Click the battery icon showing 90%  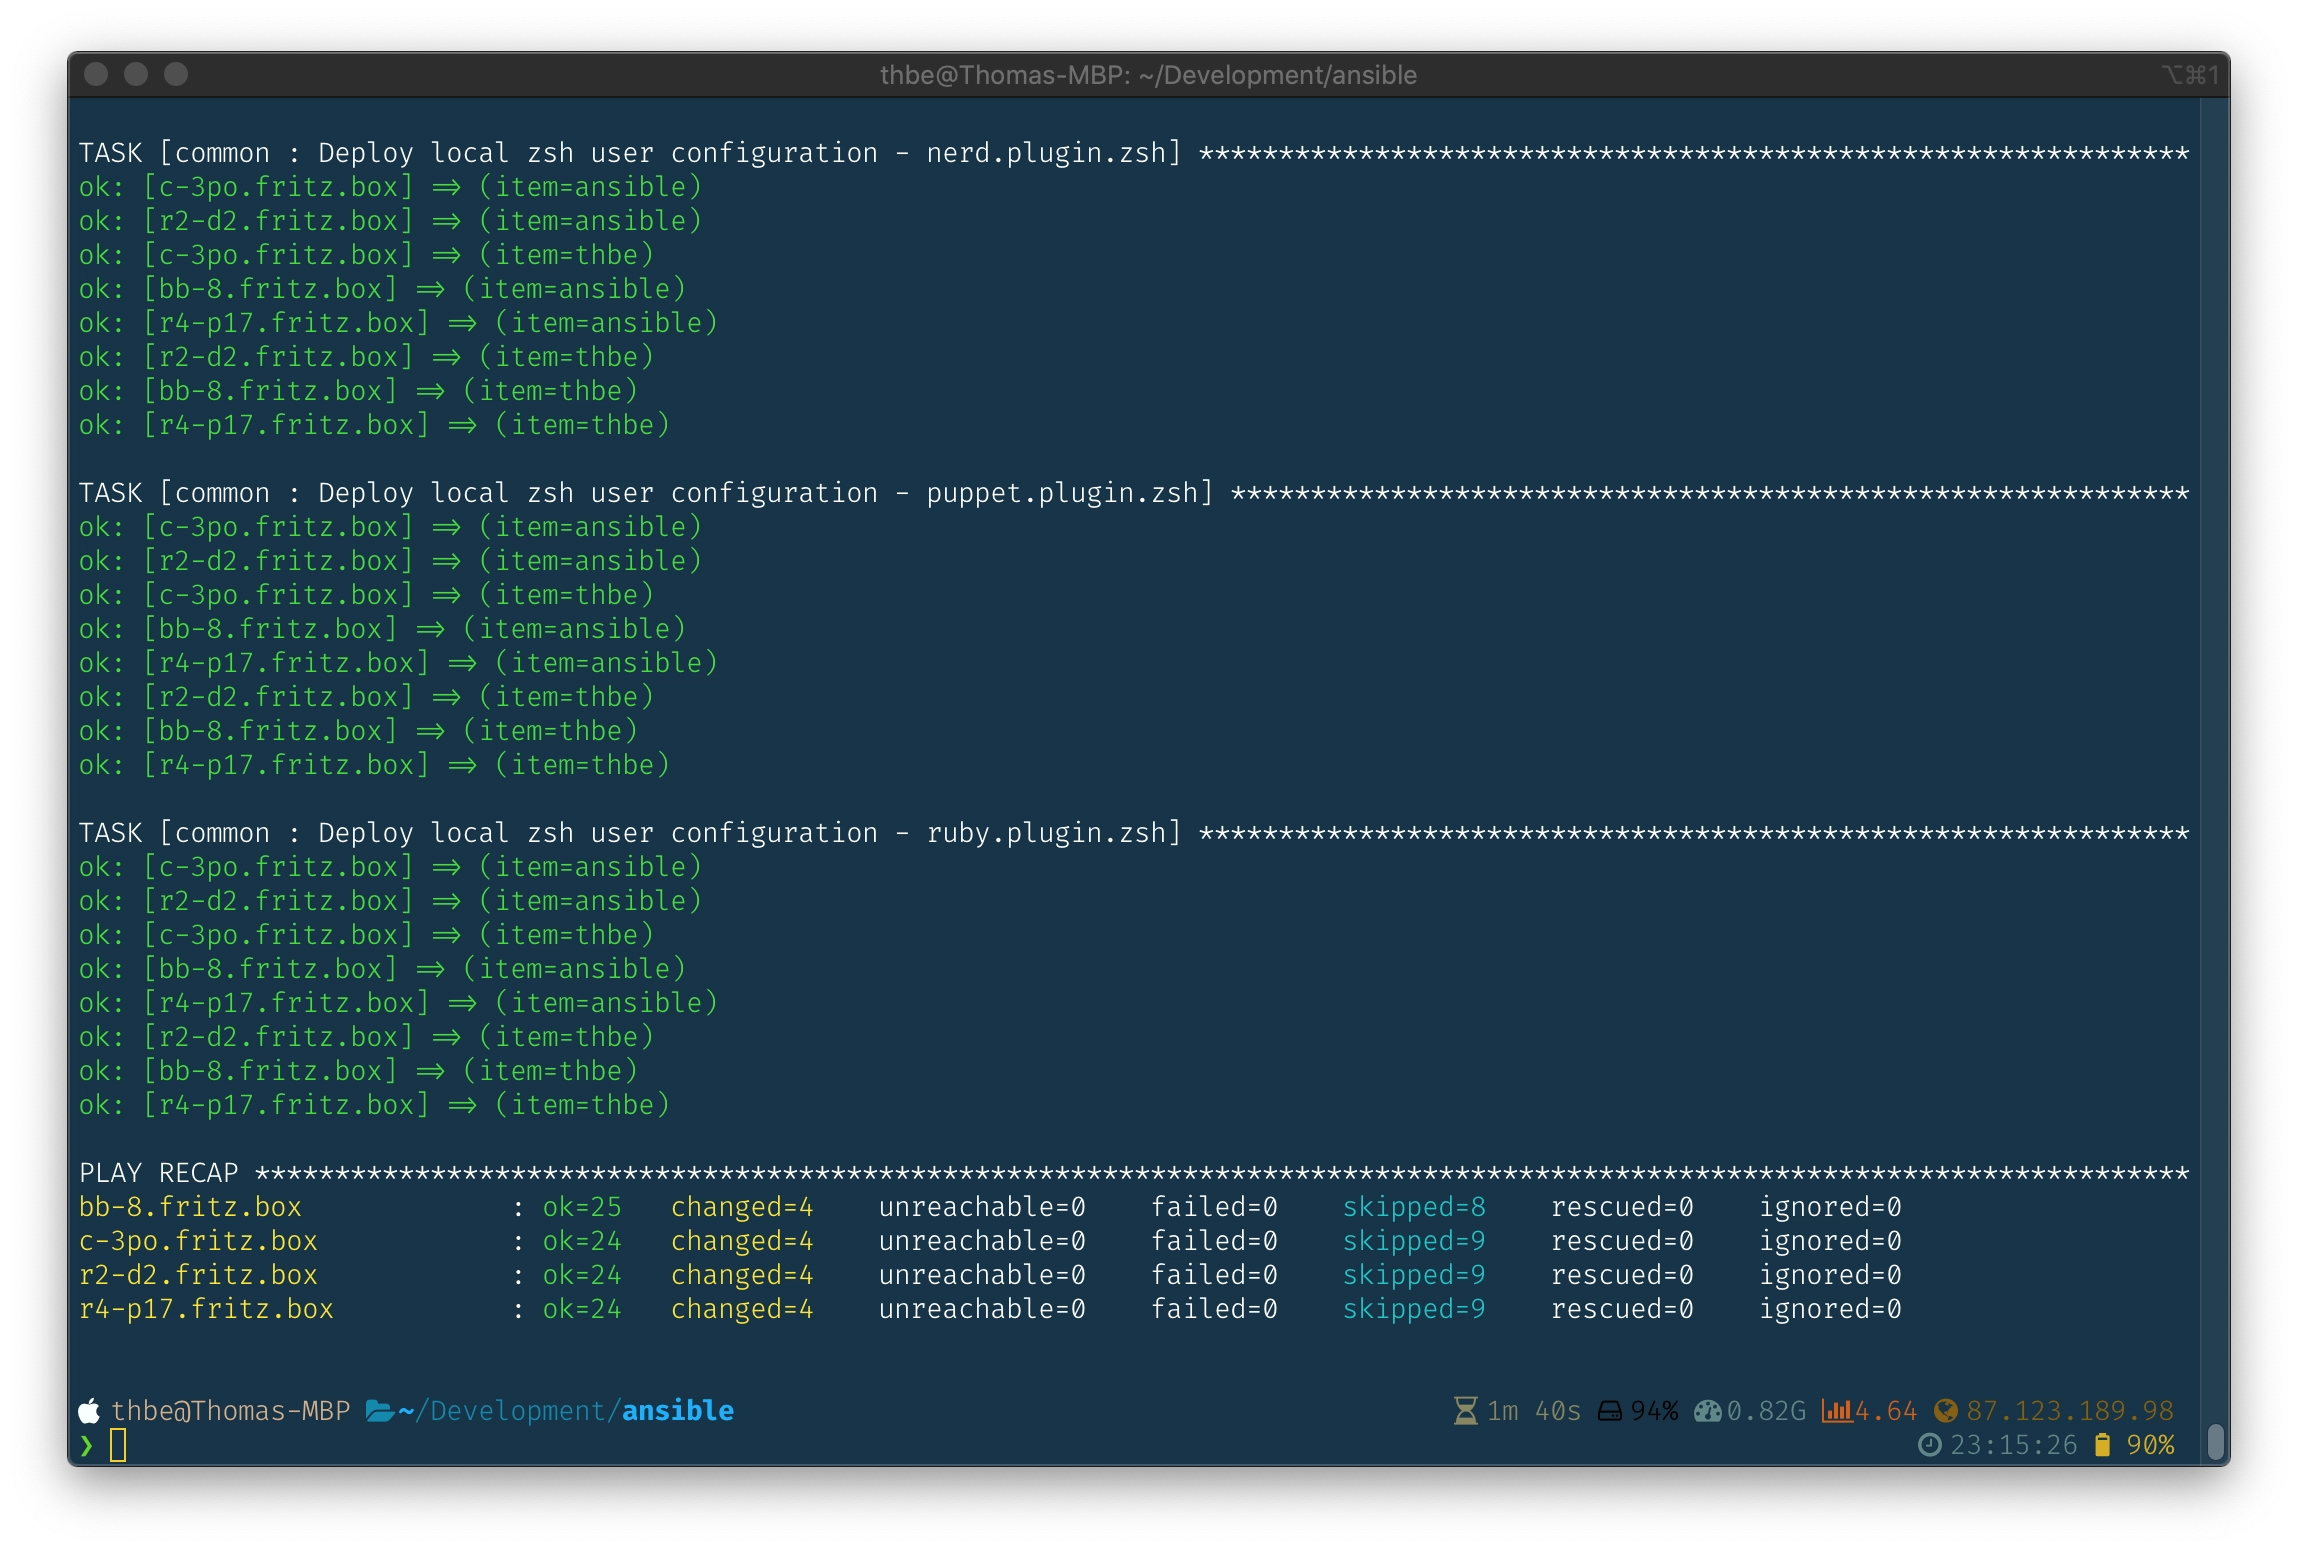click(2102, 1445)
